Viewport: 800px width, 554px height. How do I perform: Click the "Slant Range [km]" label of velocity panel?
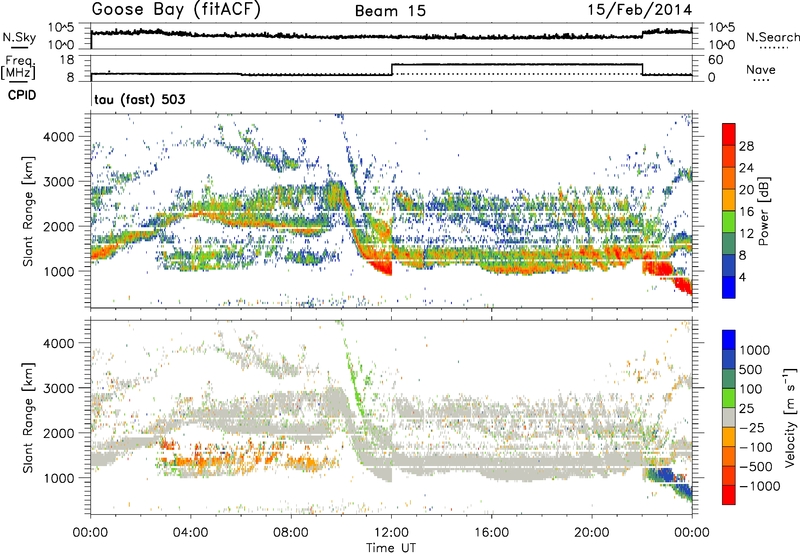point(28,417)
